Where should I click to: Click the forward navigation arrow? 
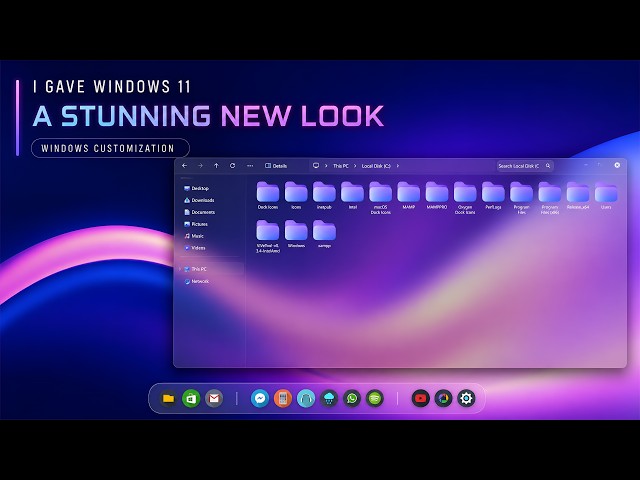coord(200,166)
